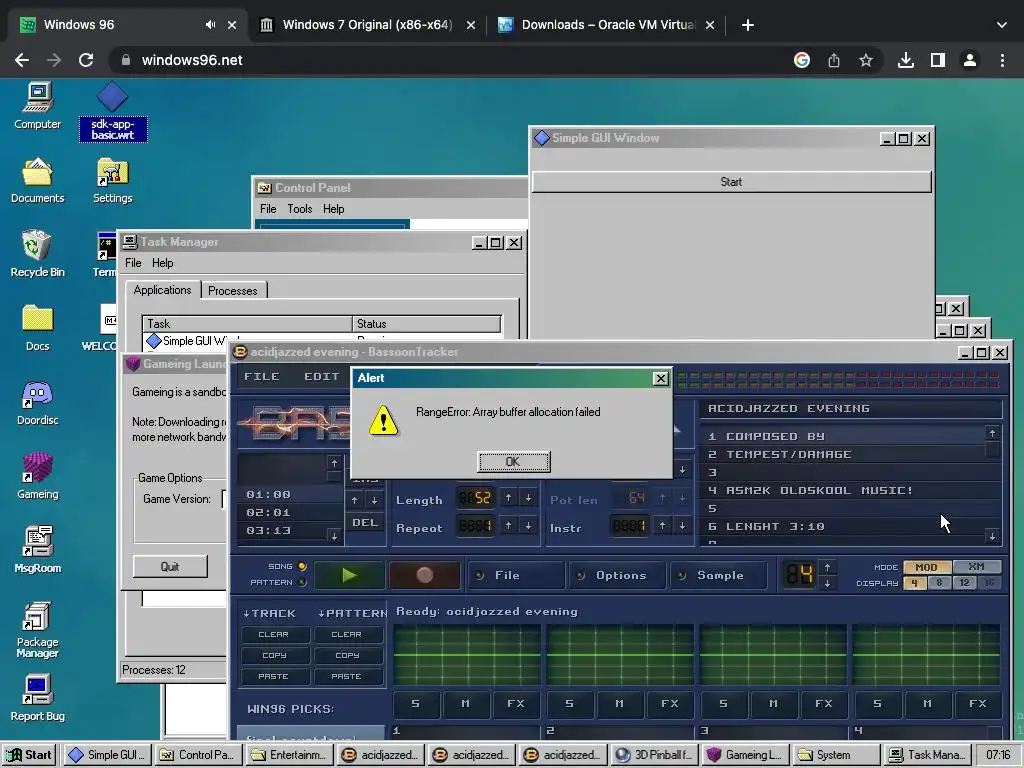Open the Package Manager desktop icon
The height and width of the screenshot is (768, 1024).
tap(37, 630)
